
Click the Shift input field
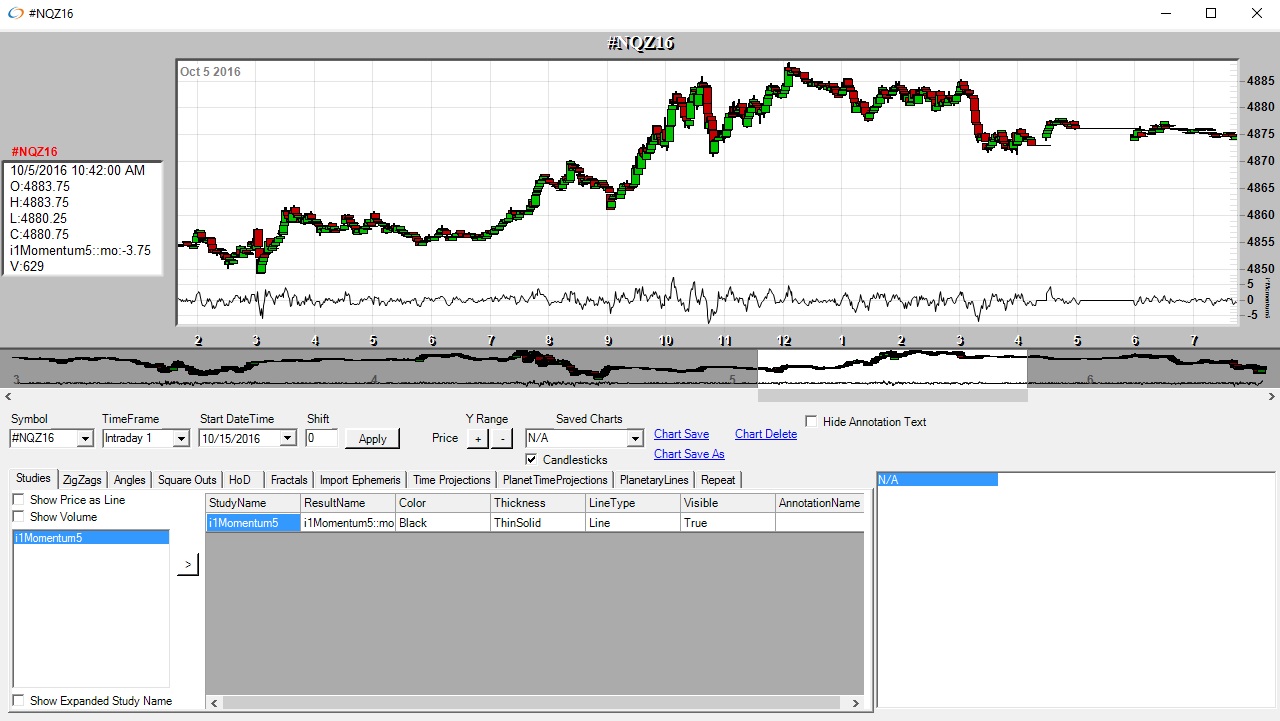coord(322,438)
